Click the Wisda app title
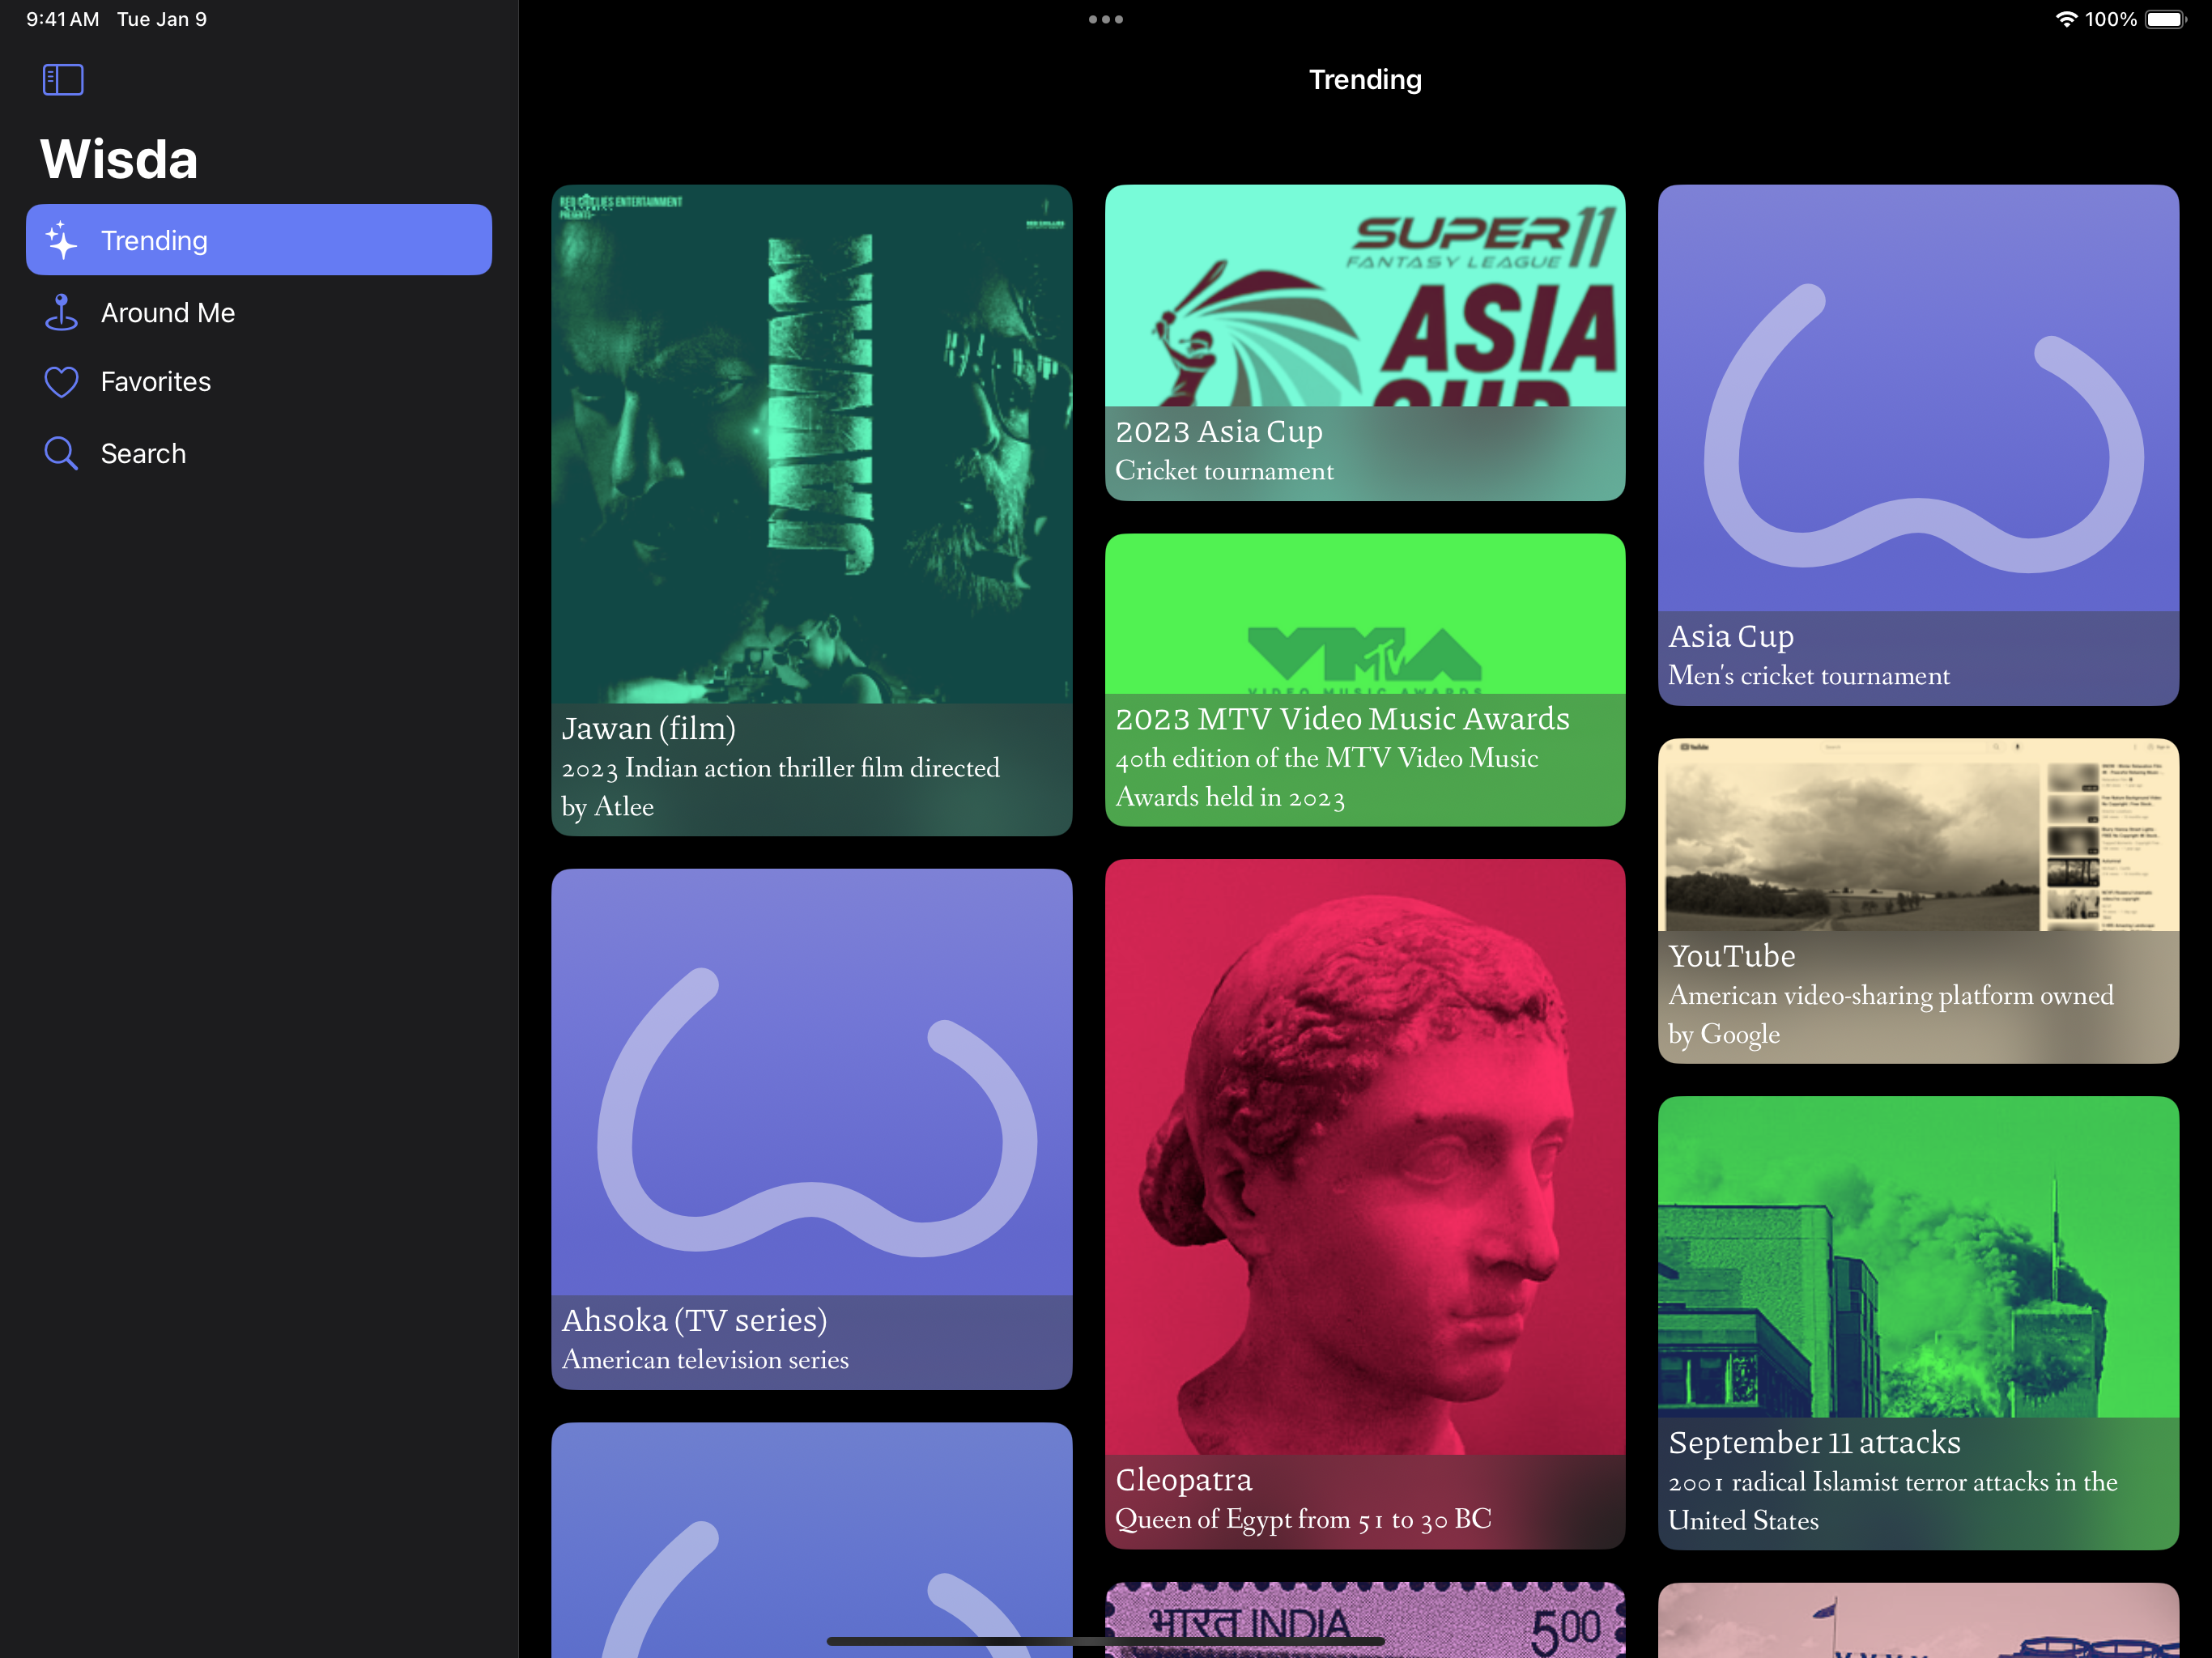This screenshot has height=1658, width=2212. point(119,159)
